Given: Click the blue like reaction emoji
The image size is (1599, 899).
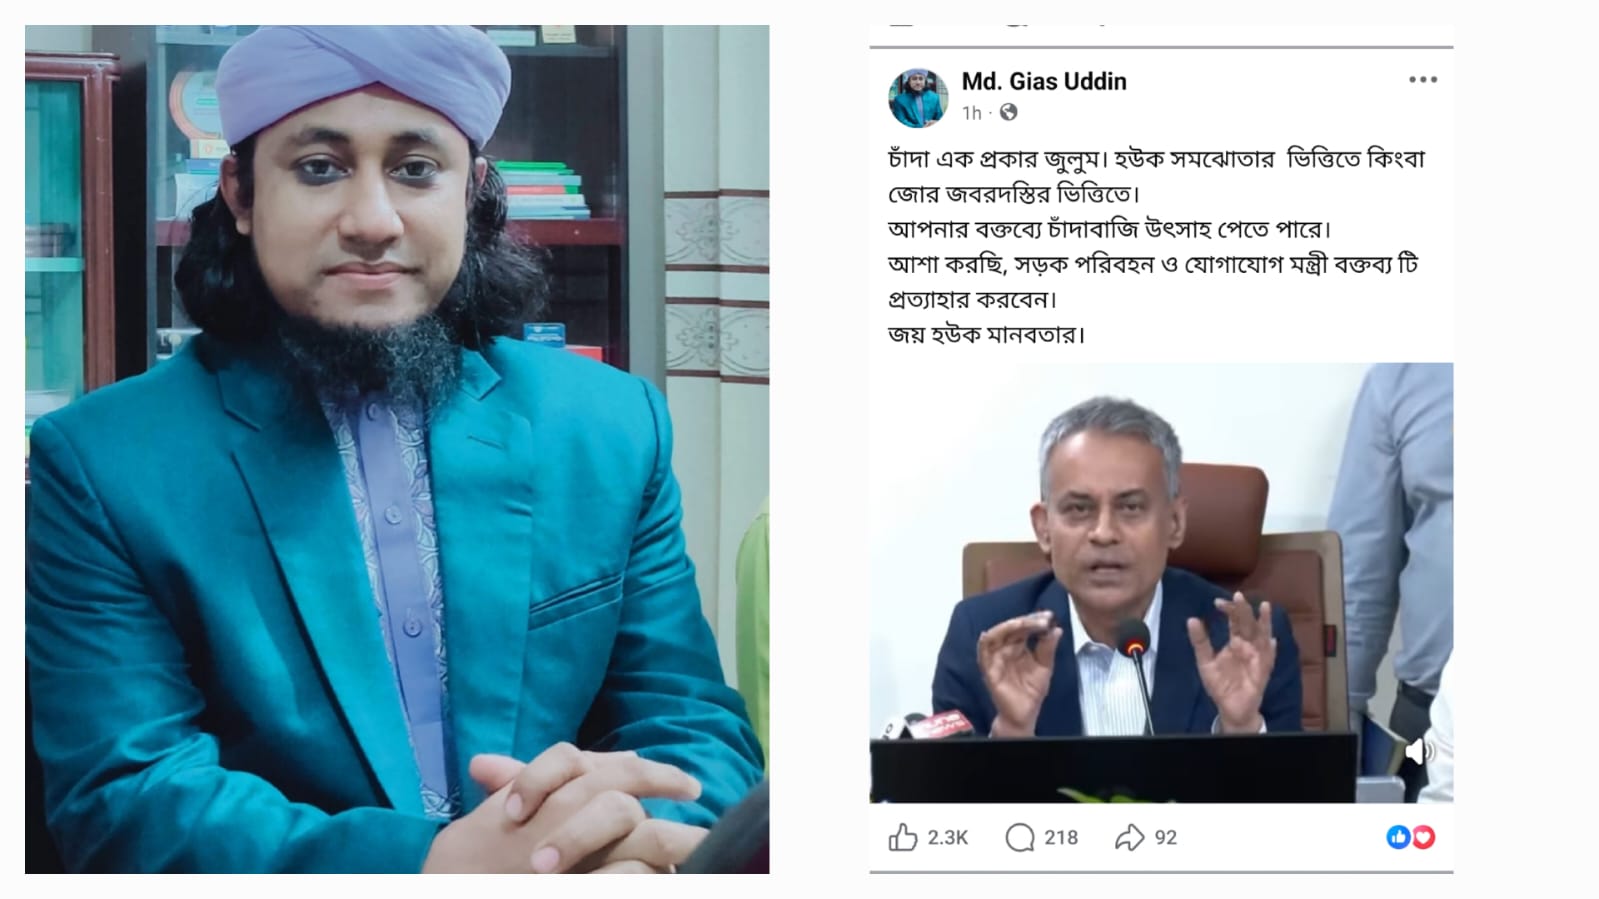Looking at the screenshot, I should [x=1398, y=837].
